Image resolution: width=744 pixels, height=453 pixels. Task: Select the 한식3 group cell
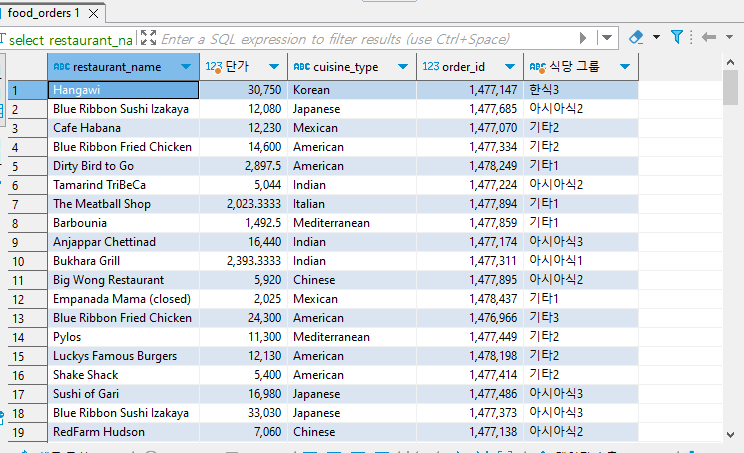[x=581, y=90]
